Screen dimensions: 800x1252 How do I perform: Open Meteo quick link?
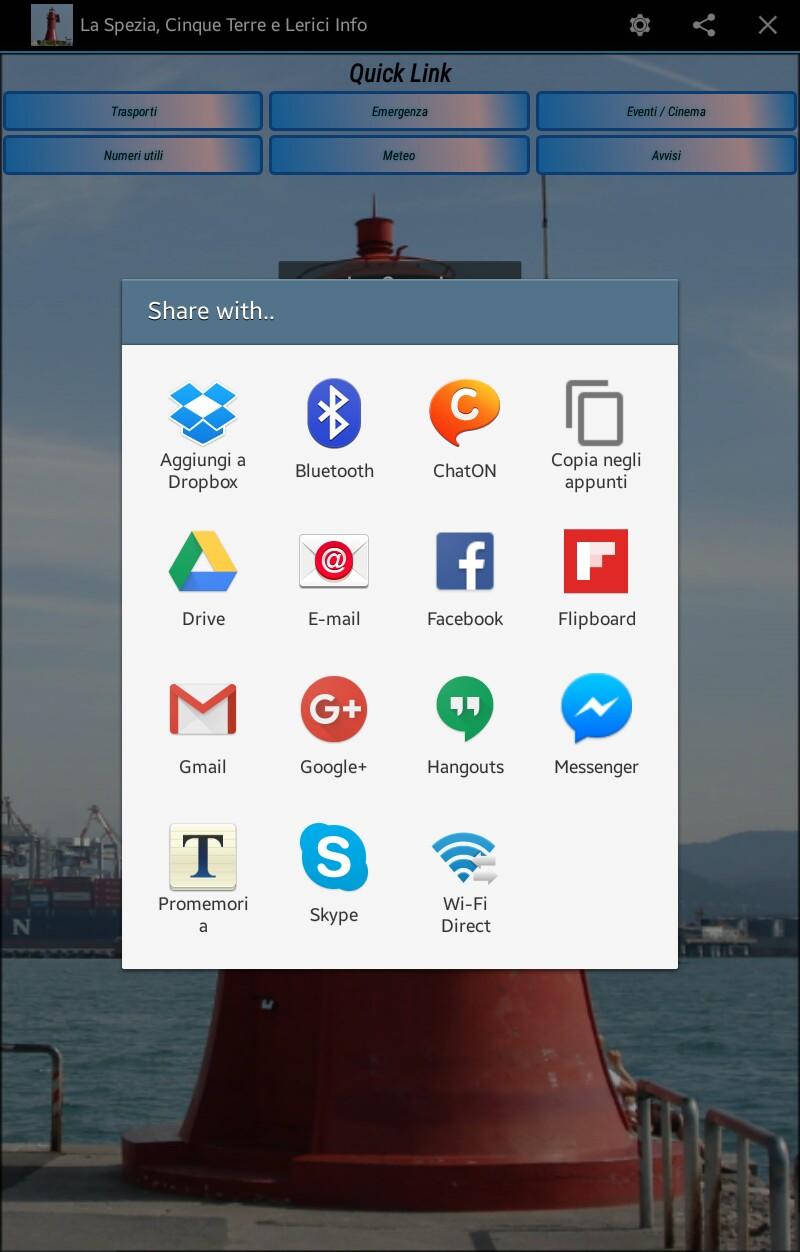(400, 155)
